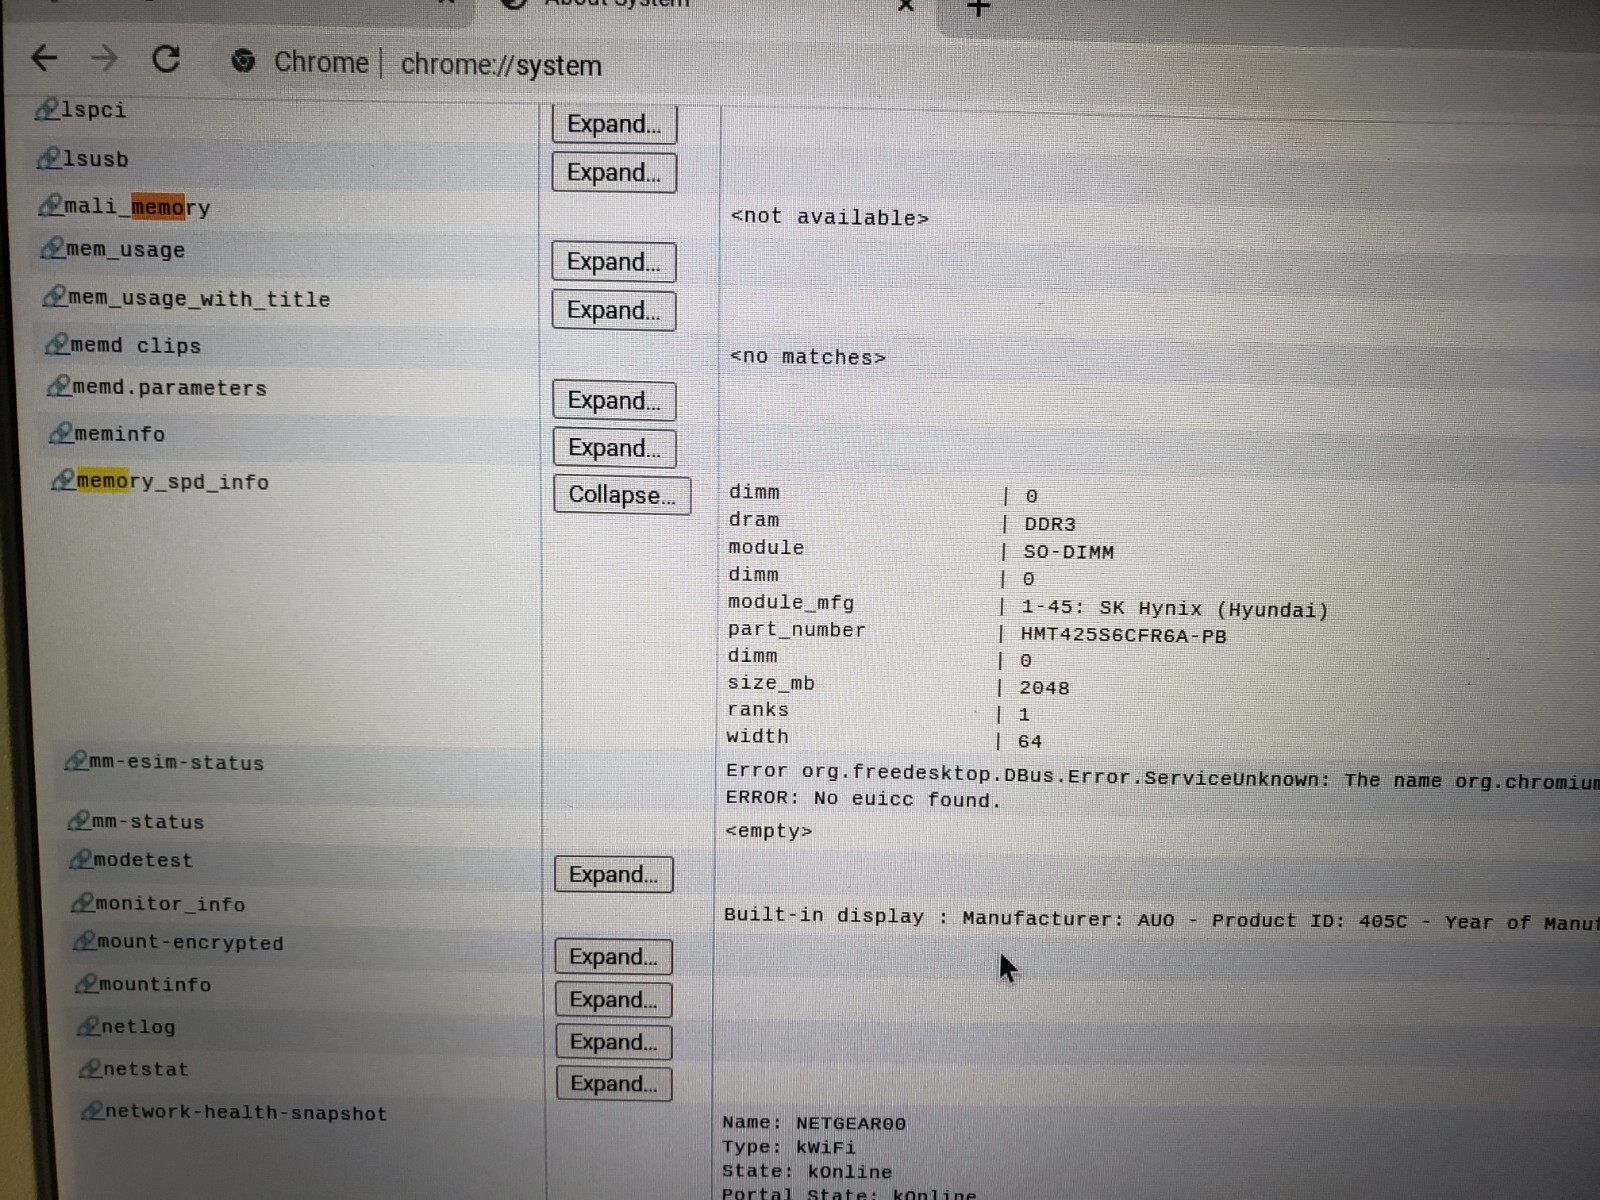Viewport: 1600px width, 1200px height.
Task: Click the link icon beside mountinfo
Action: pyautogui.click(x=87, y=983)
